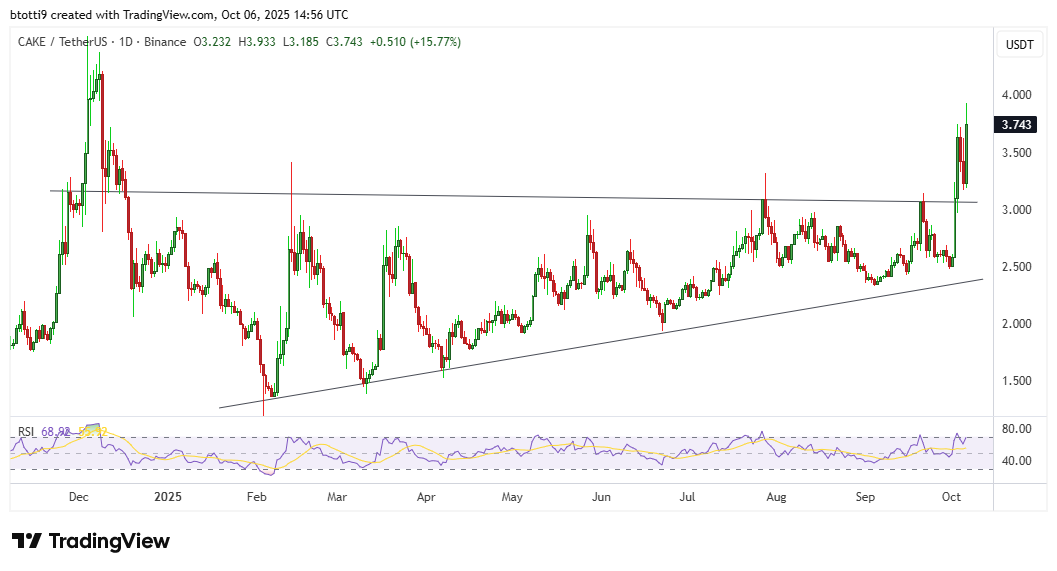The image size is (1057, 571).
Task: Click the 1.500 price axis label
Action: pyautogui.click(x=1018, y=381)
